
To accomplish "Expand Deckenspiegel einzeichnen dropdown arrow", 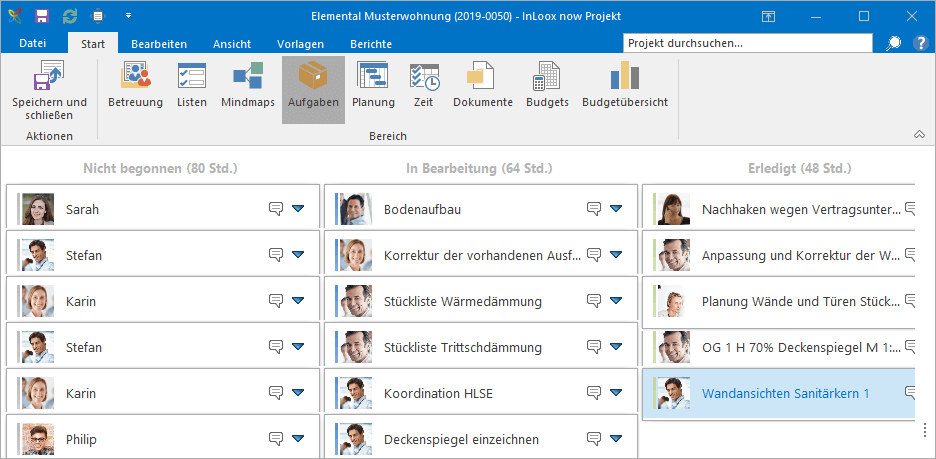I will pyautogui.click(x=616, y=439).
